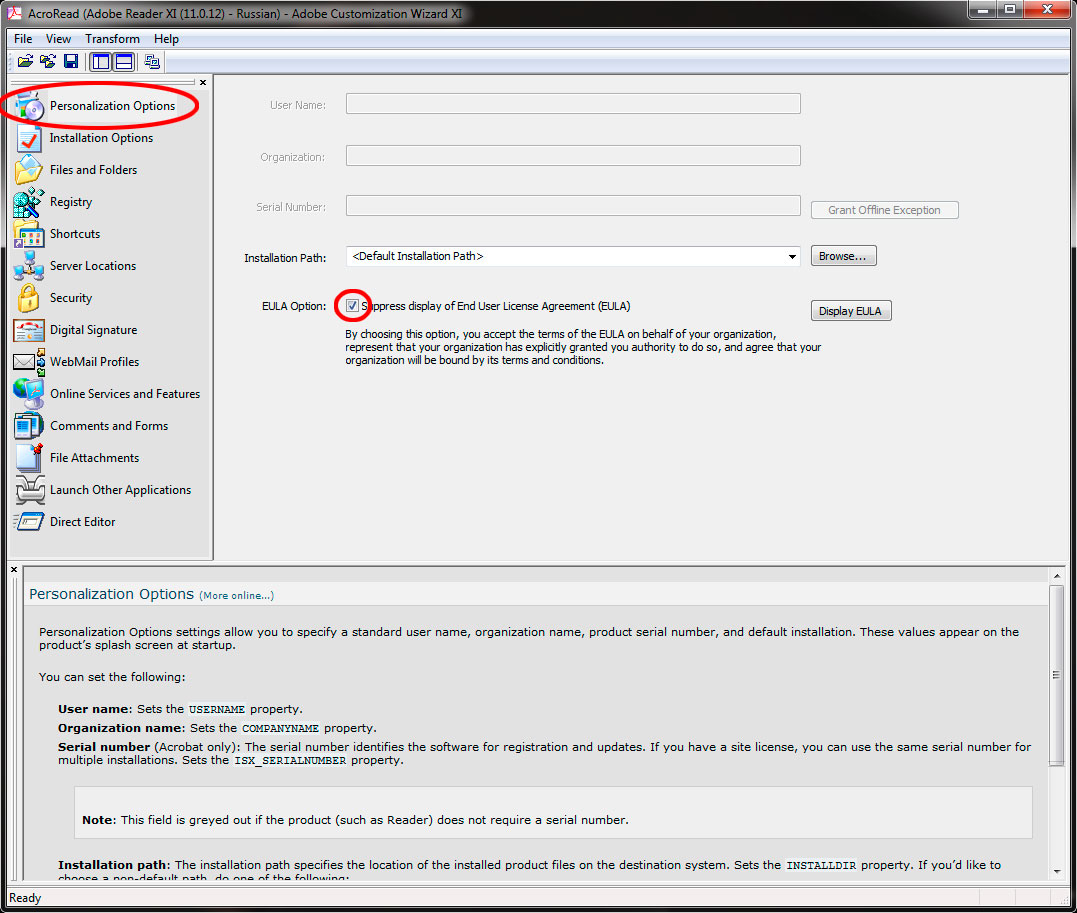Save the package with the floppy disk icon

point(71,62)
